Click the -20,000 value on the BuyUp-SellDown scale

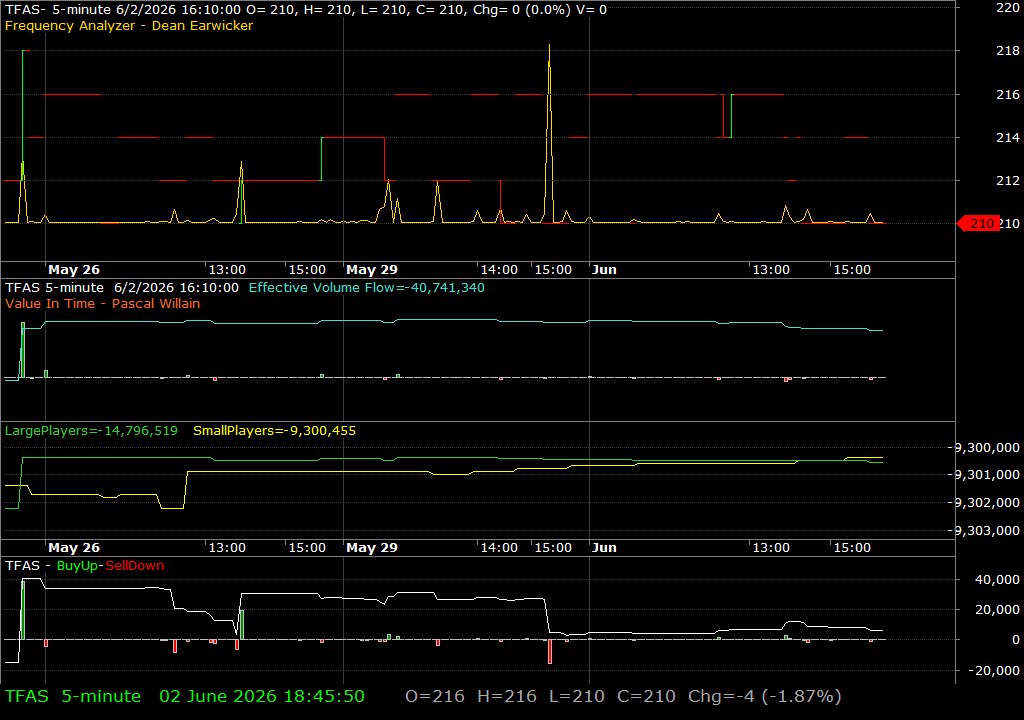(994, 670)
